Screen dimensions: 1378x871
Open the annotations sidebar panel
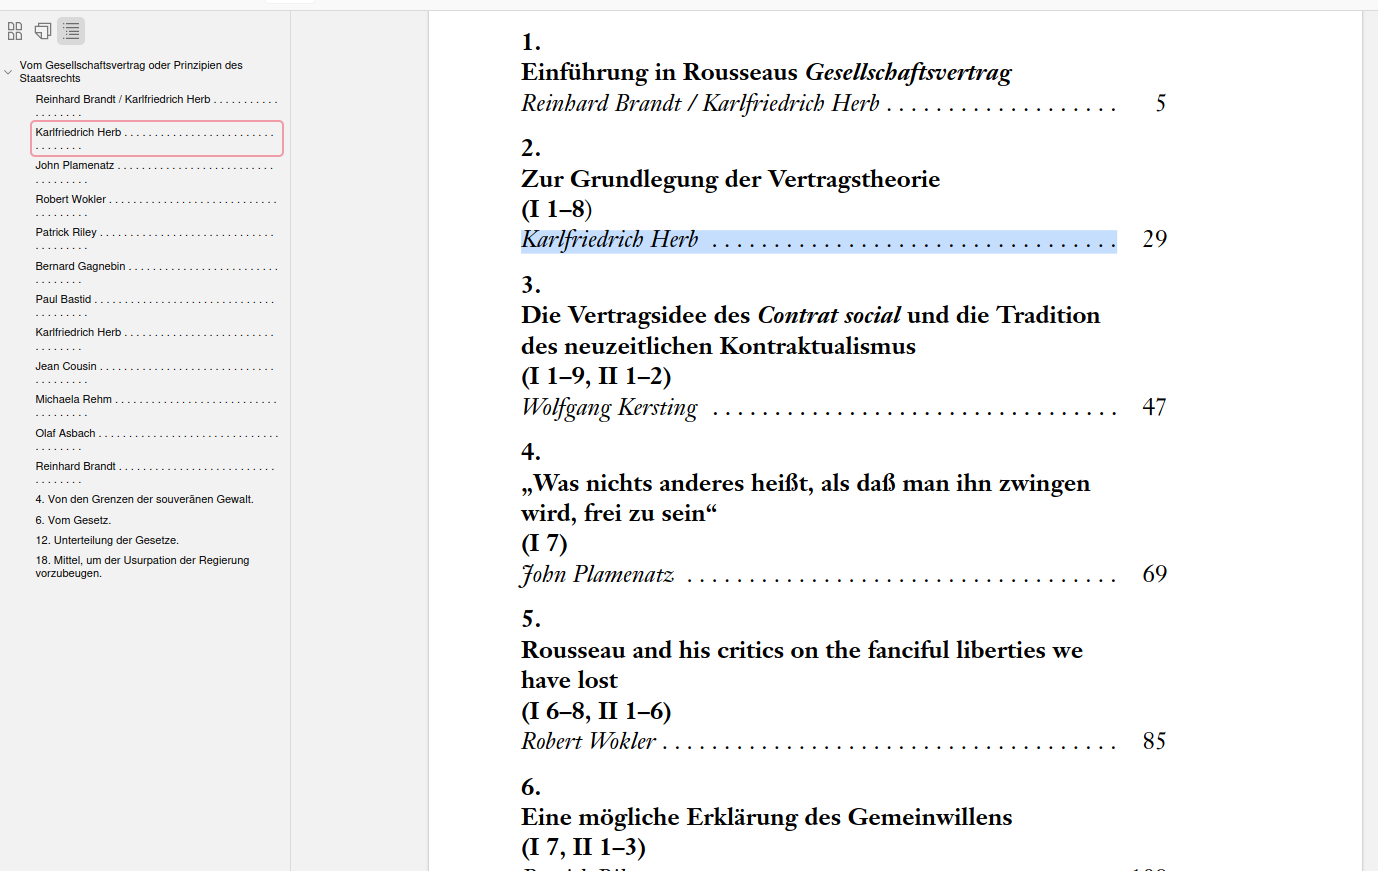[x=43, y=31]
